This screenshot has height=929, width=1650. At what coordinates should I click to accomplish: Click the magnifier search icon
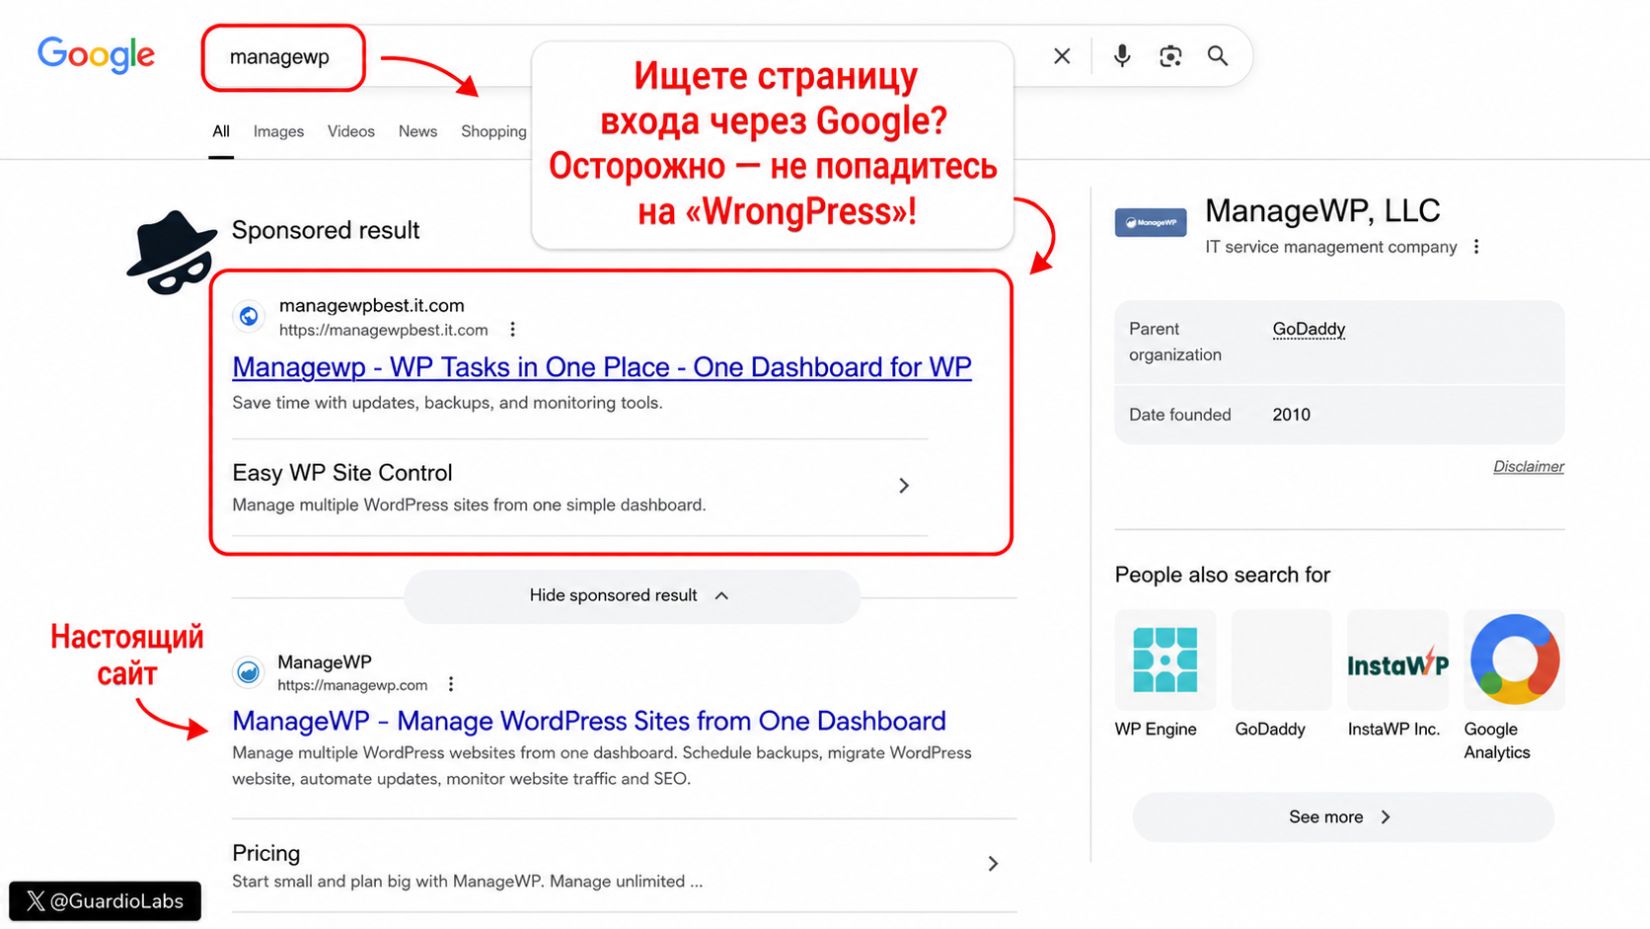pos(1217,56)
